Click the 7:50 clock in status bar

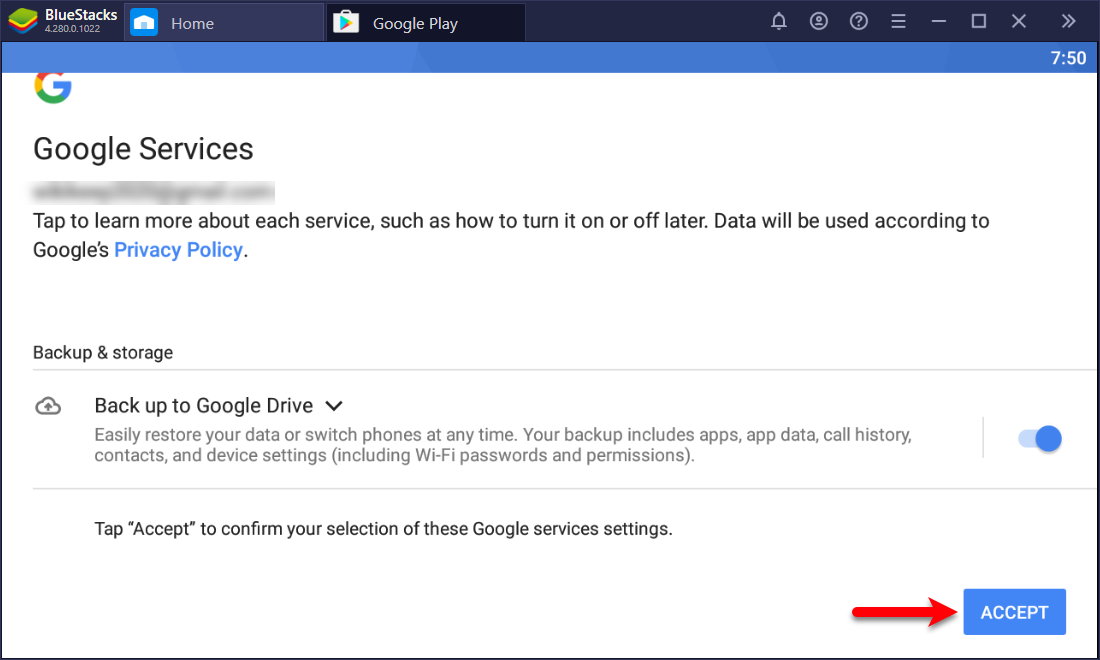[1068, 58]
